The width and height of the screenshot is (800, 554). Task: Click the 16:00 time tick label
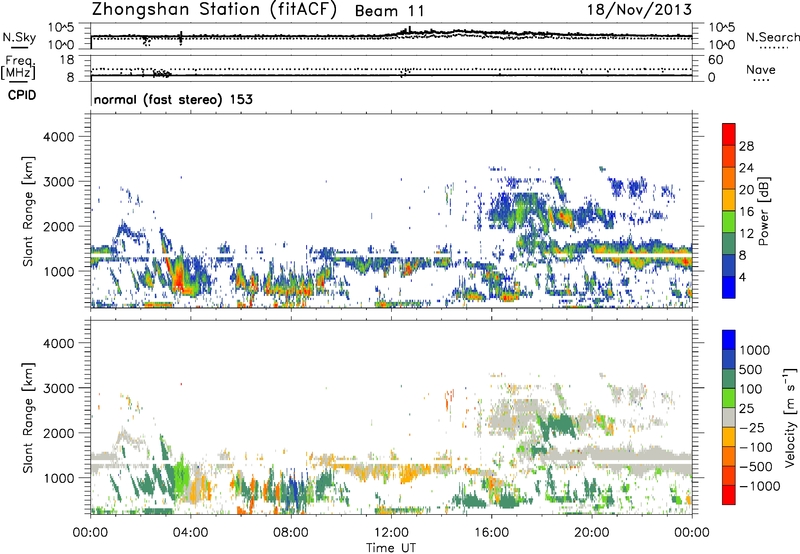491,533
